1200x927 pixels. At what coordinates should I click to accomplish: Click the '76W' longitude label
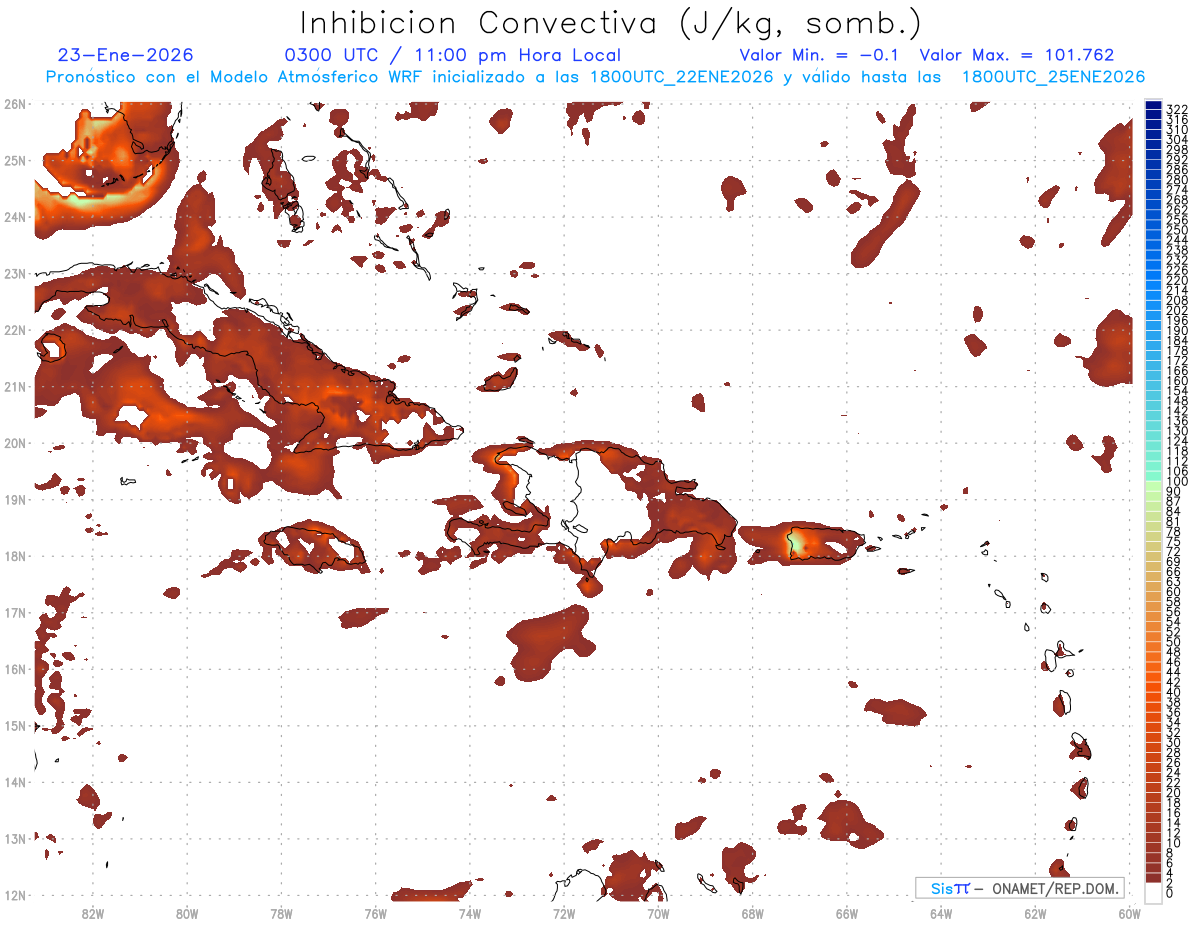pyautogui.click(x=375, y=913)
